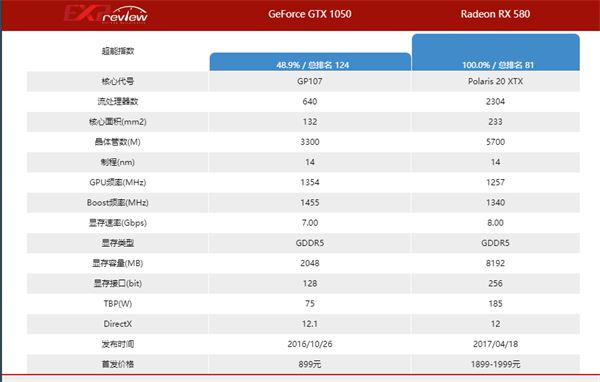Click the 185 TBP value
The image size is (600, 382).
(x=496, y=304)
